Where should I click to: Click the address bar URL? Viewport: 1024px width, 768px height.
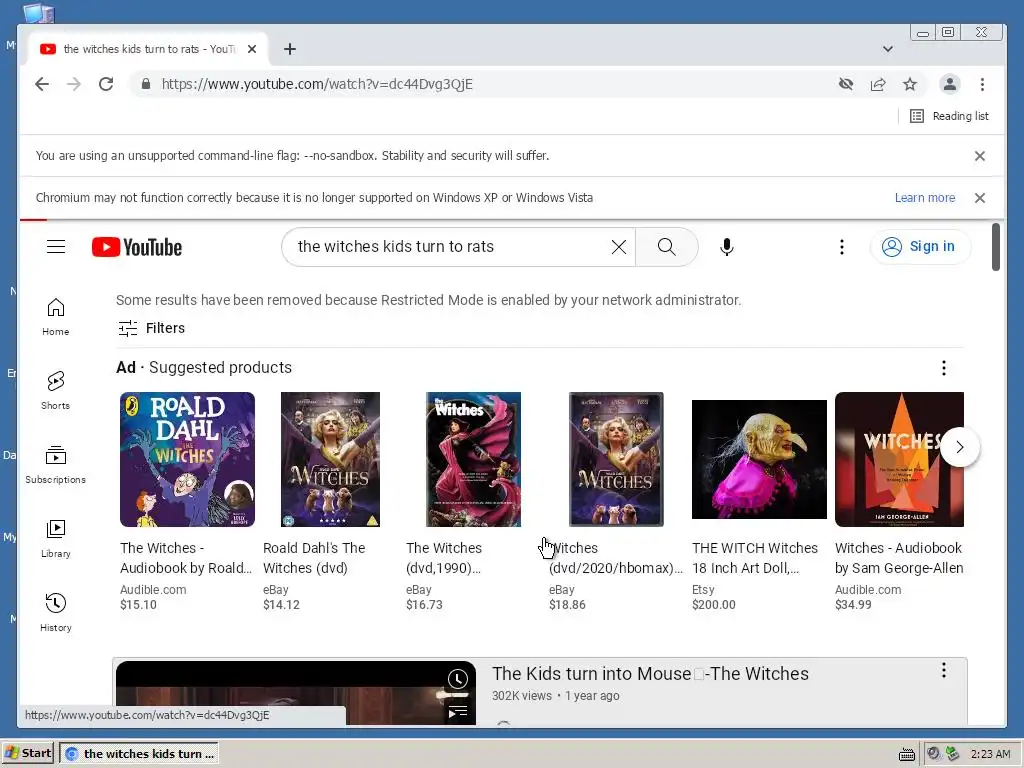tap(317, 84)
